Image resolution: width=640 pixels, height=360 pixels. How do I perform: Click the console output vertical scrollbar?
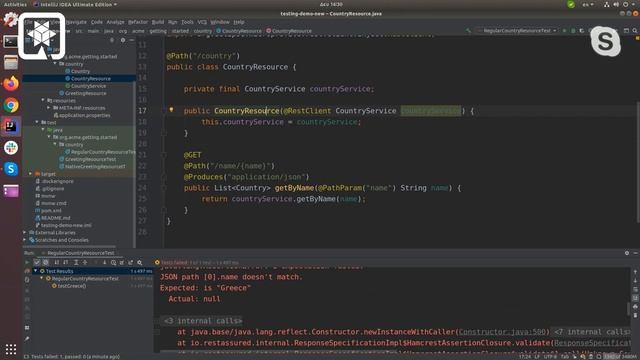[629, 309]
